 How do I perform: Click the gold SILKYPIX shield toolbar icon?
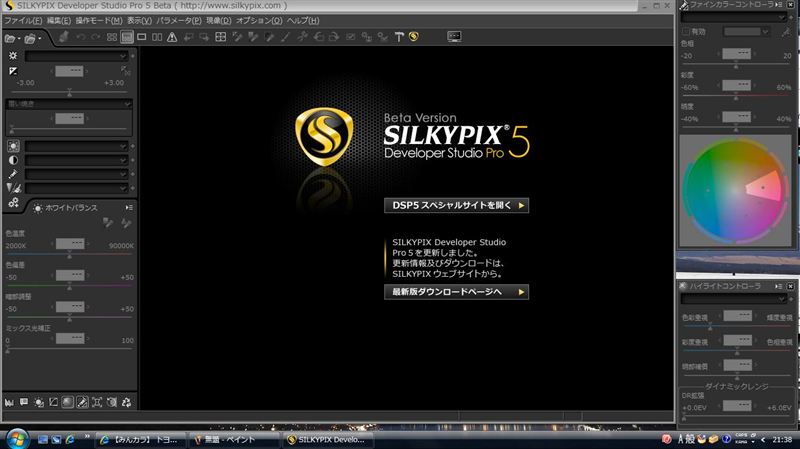point(414,37)
